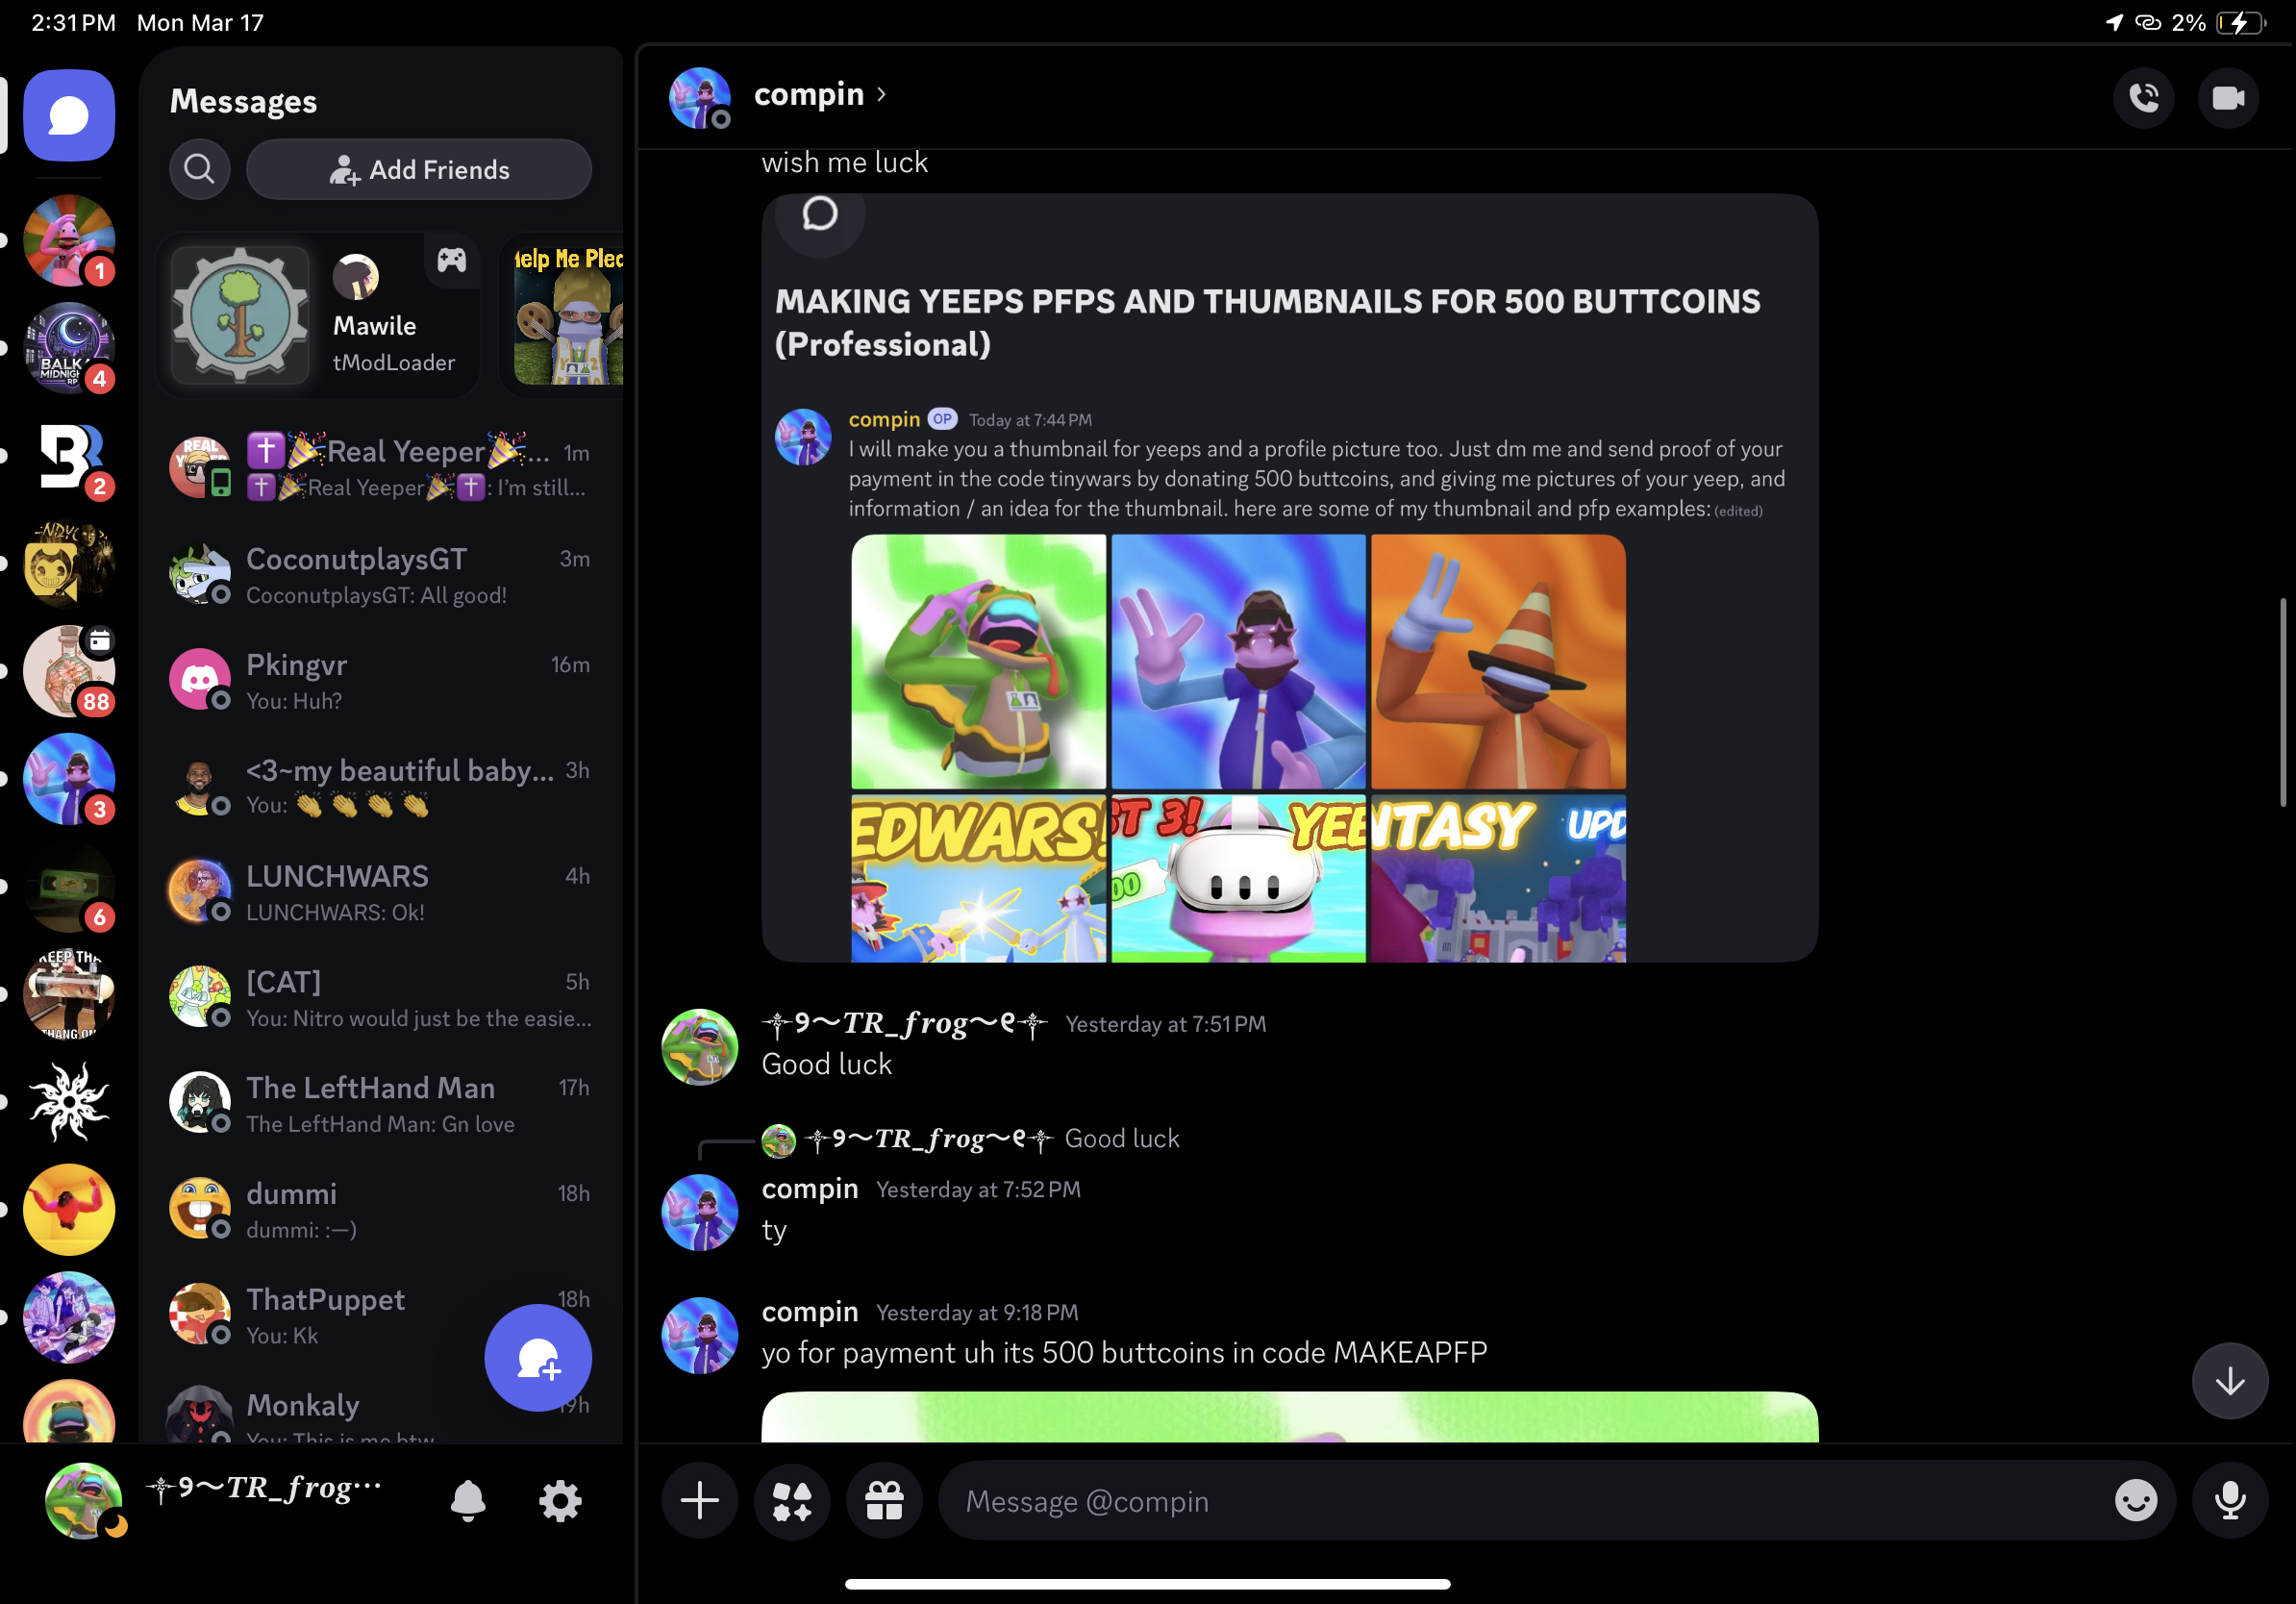Expand compin profile via header chevron
The height and width of the screenshot is (1604, 2296).
pyautogui.click(x=882, y=94)
